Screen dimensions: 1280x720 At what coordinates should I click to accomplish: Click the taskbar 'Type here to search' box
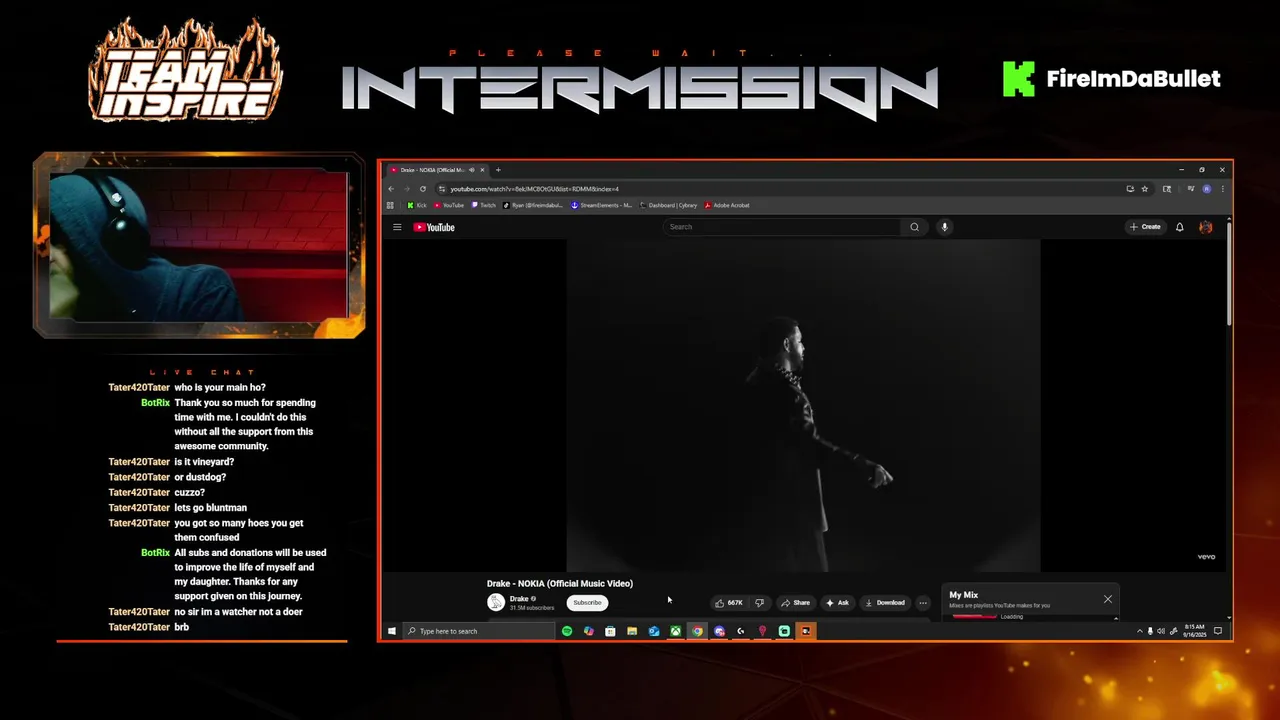[480, 631]
